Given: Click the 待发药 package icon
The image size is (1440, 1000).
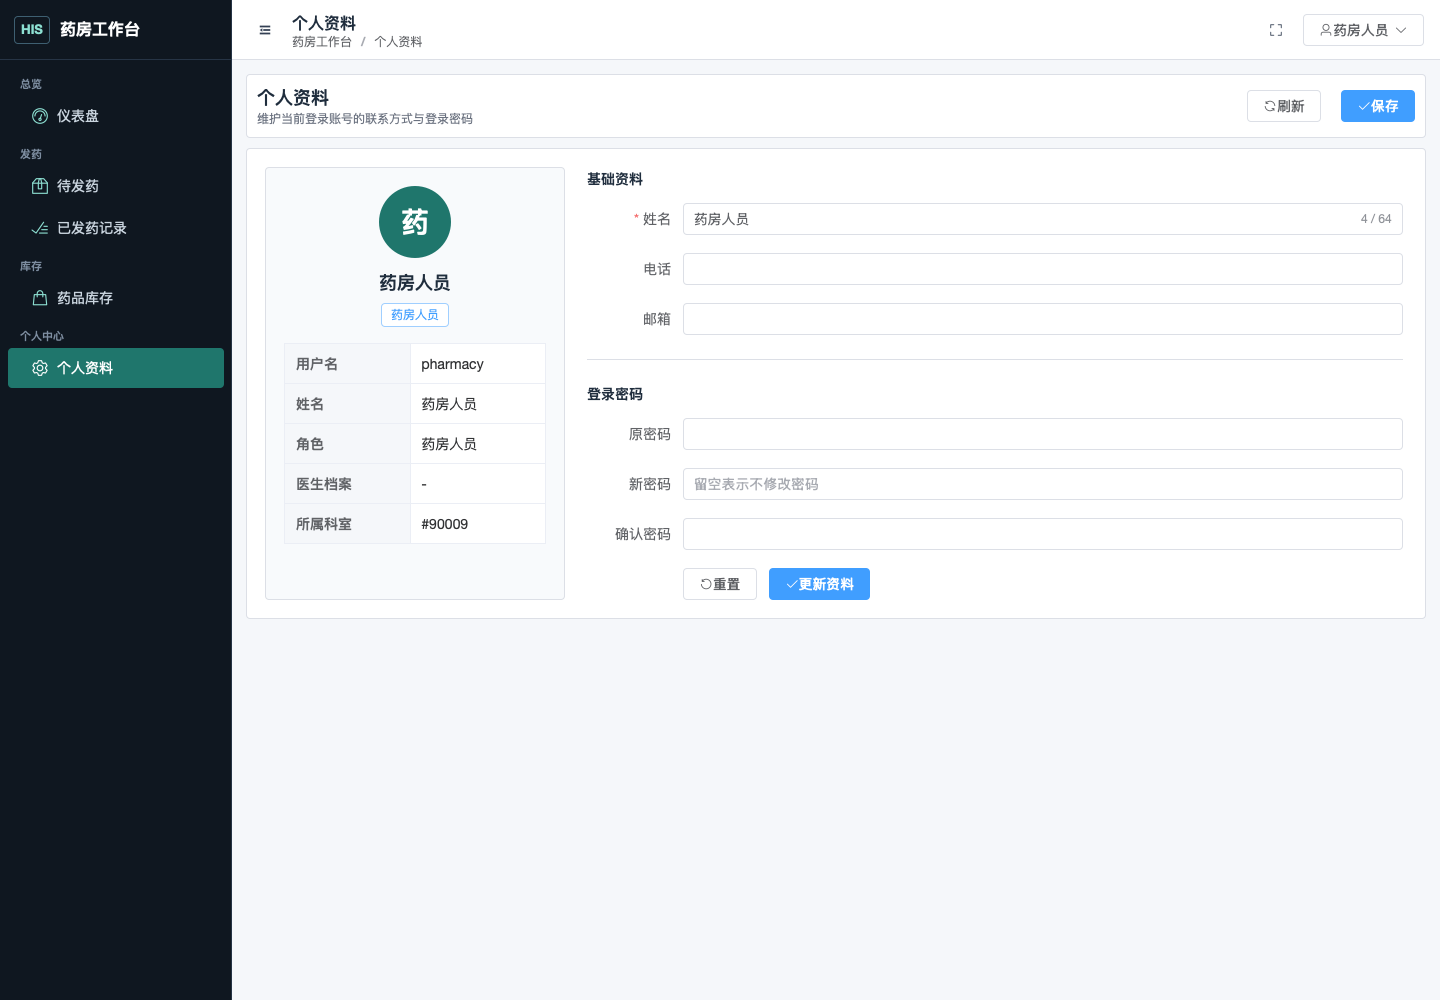Looking at the screenshot, I should tap(40, 186).
